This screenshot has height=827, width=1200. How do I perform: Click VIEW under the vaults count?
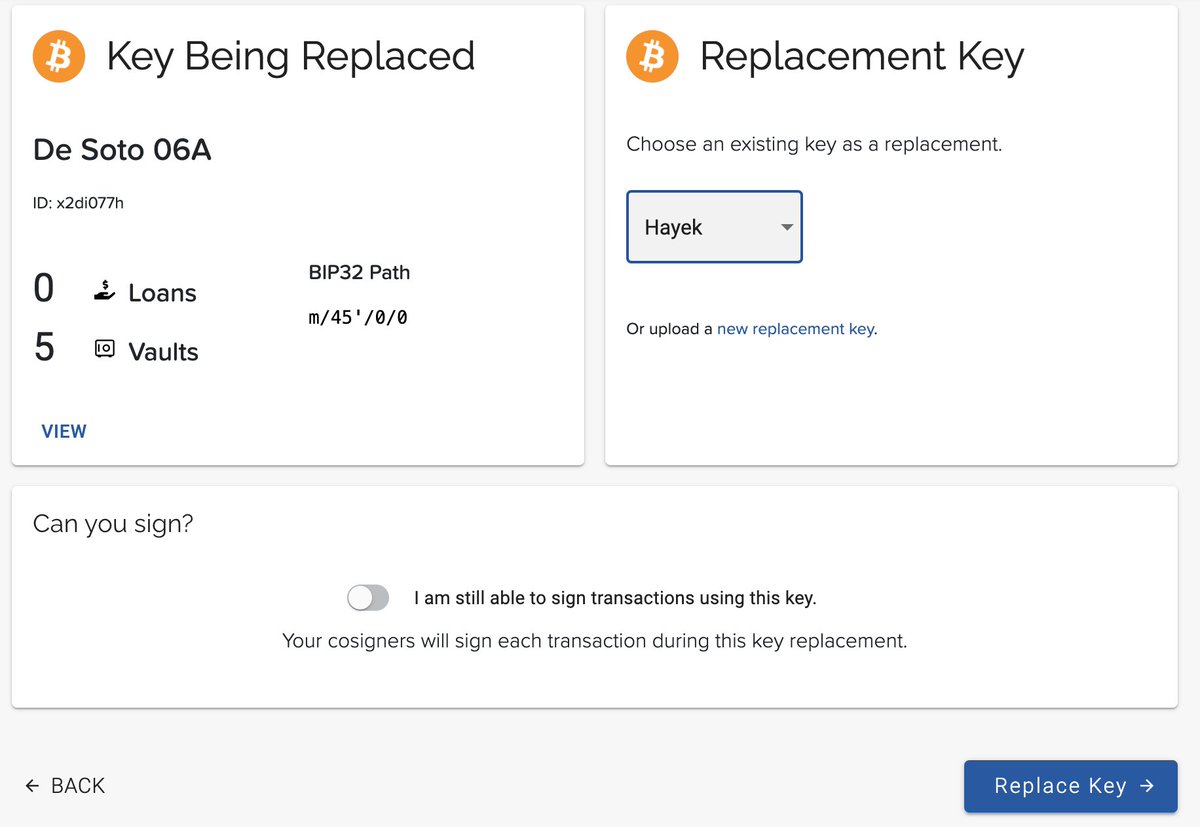click(63, 431)
